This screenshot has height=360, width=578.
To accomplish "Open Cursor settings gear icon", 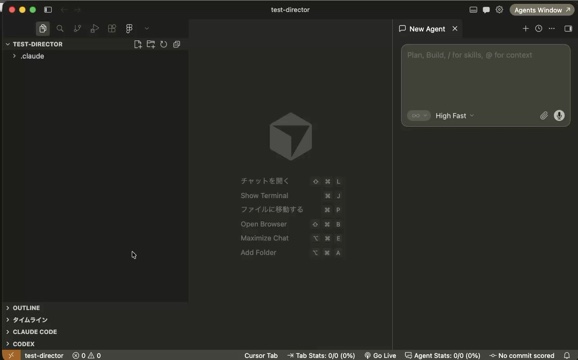I will [x=499, y=10].
